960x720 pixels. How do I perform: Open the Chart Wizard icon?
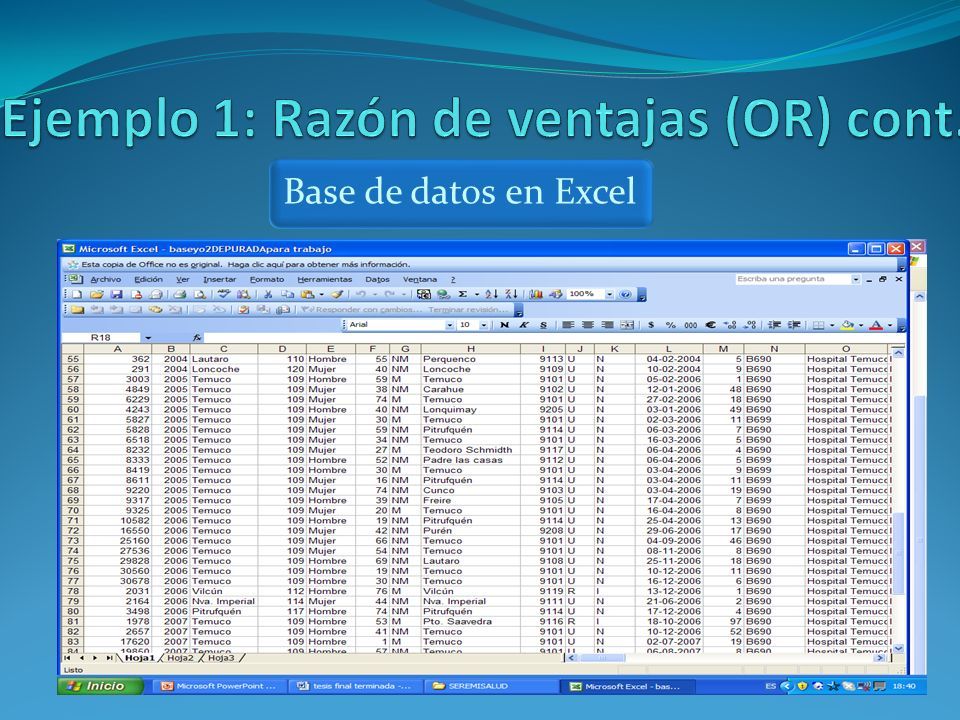pos(536,294)
